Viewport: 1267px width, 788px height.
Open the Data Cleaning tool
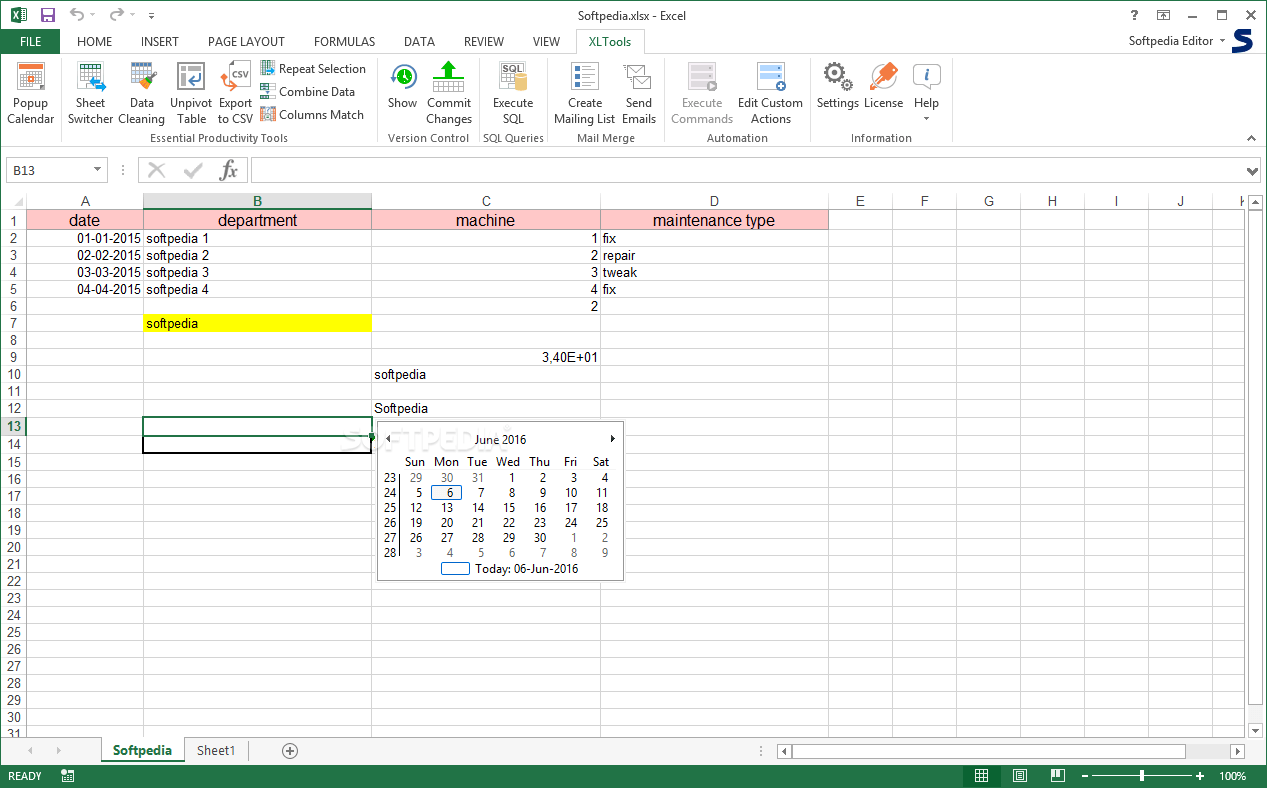tap(141, 93)
